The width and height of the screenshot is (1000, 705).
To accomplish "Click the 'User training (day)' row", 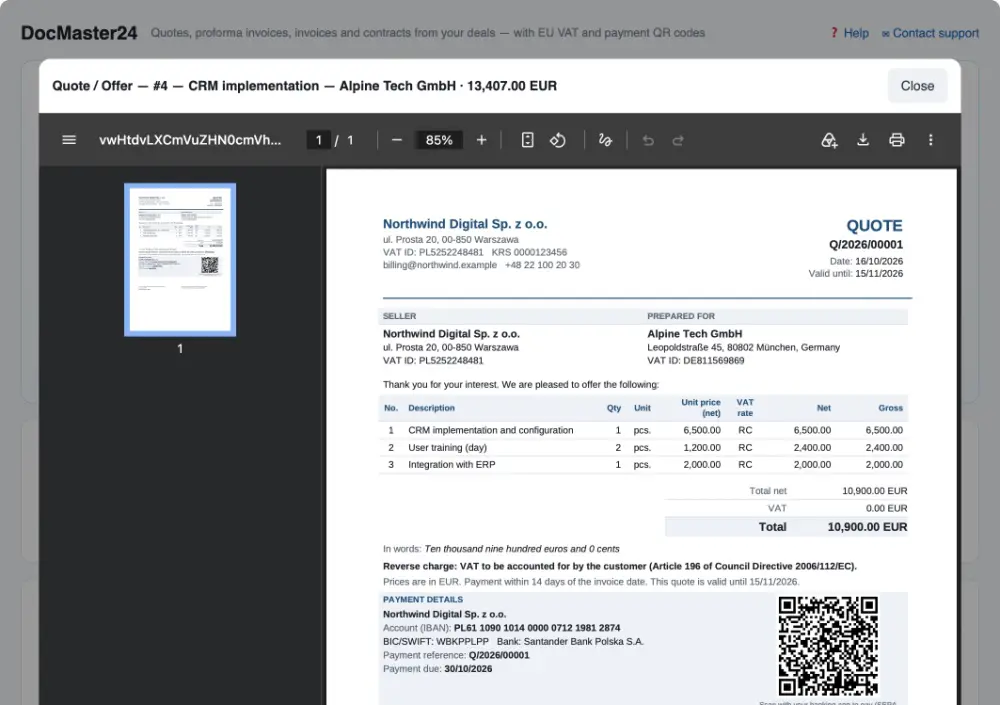I will click(x=643, y=447).
